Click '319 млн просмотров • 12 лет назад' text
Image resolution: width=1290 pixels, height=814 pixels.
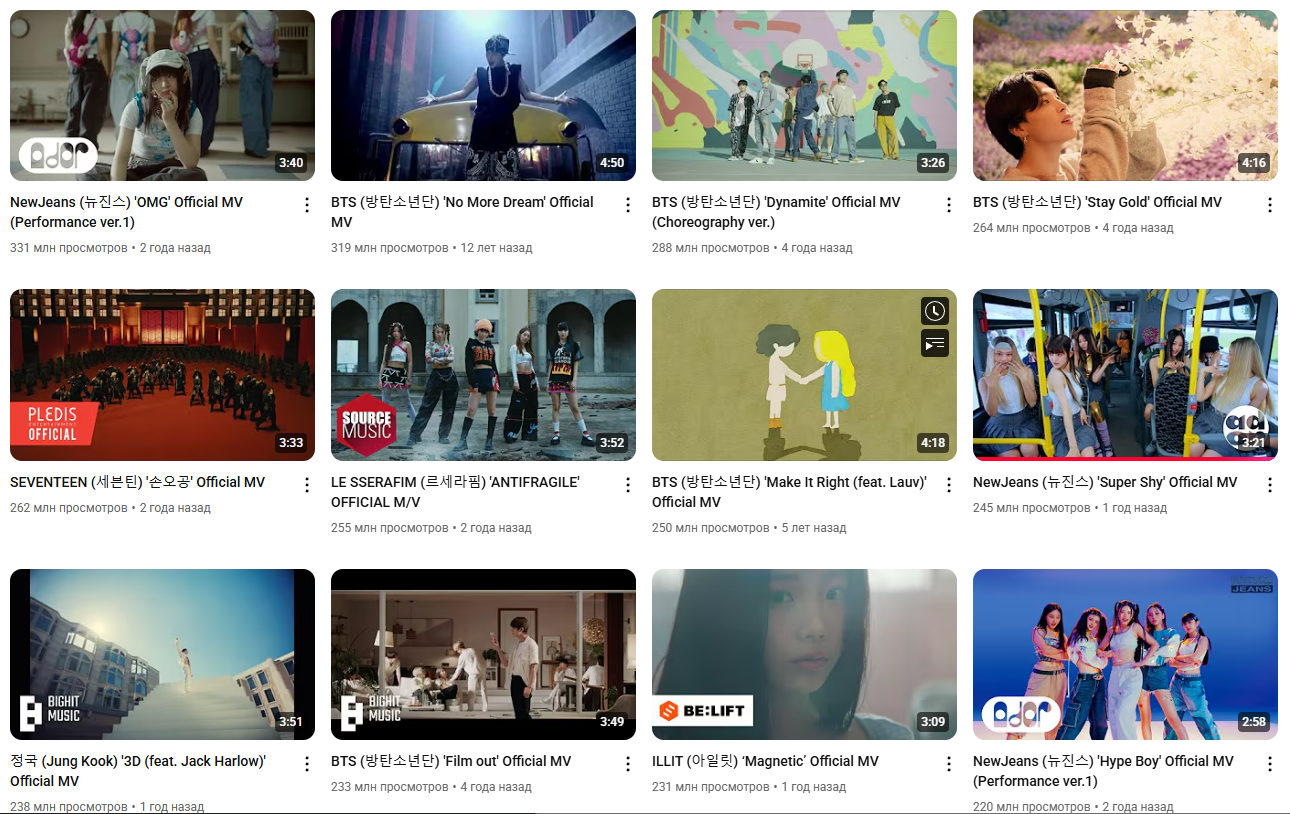pyautogui.click(x=432, y=248)
